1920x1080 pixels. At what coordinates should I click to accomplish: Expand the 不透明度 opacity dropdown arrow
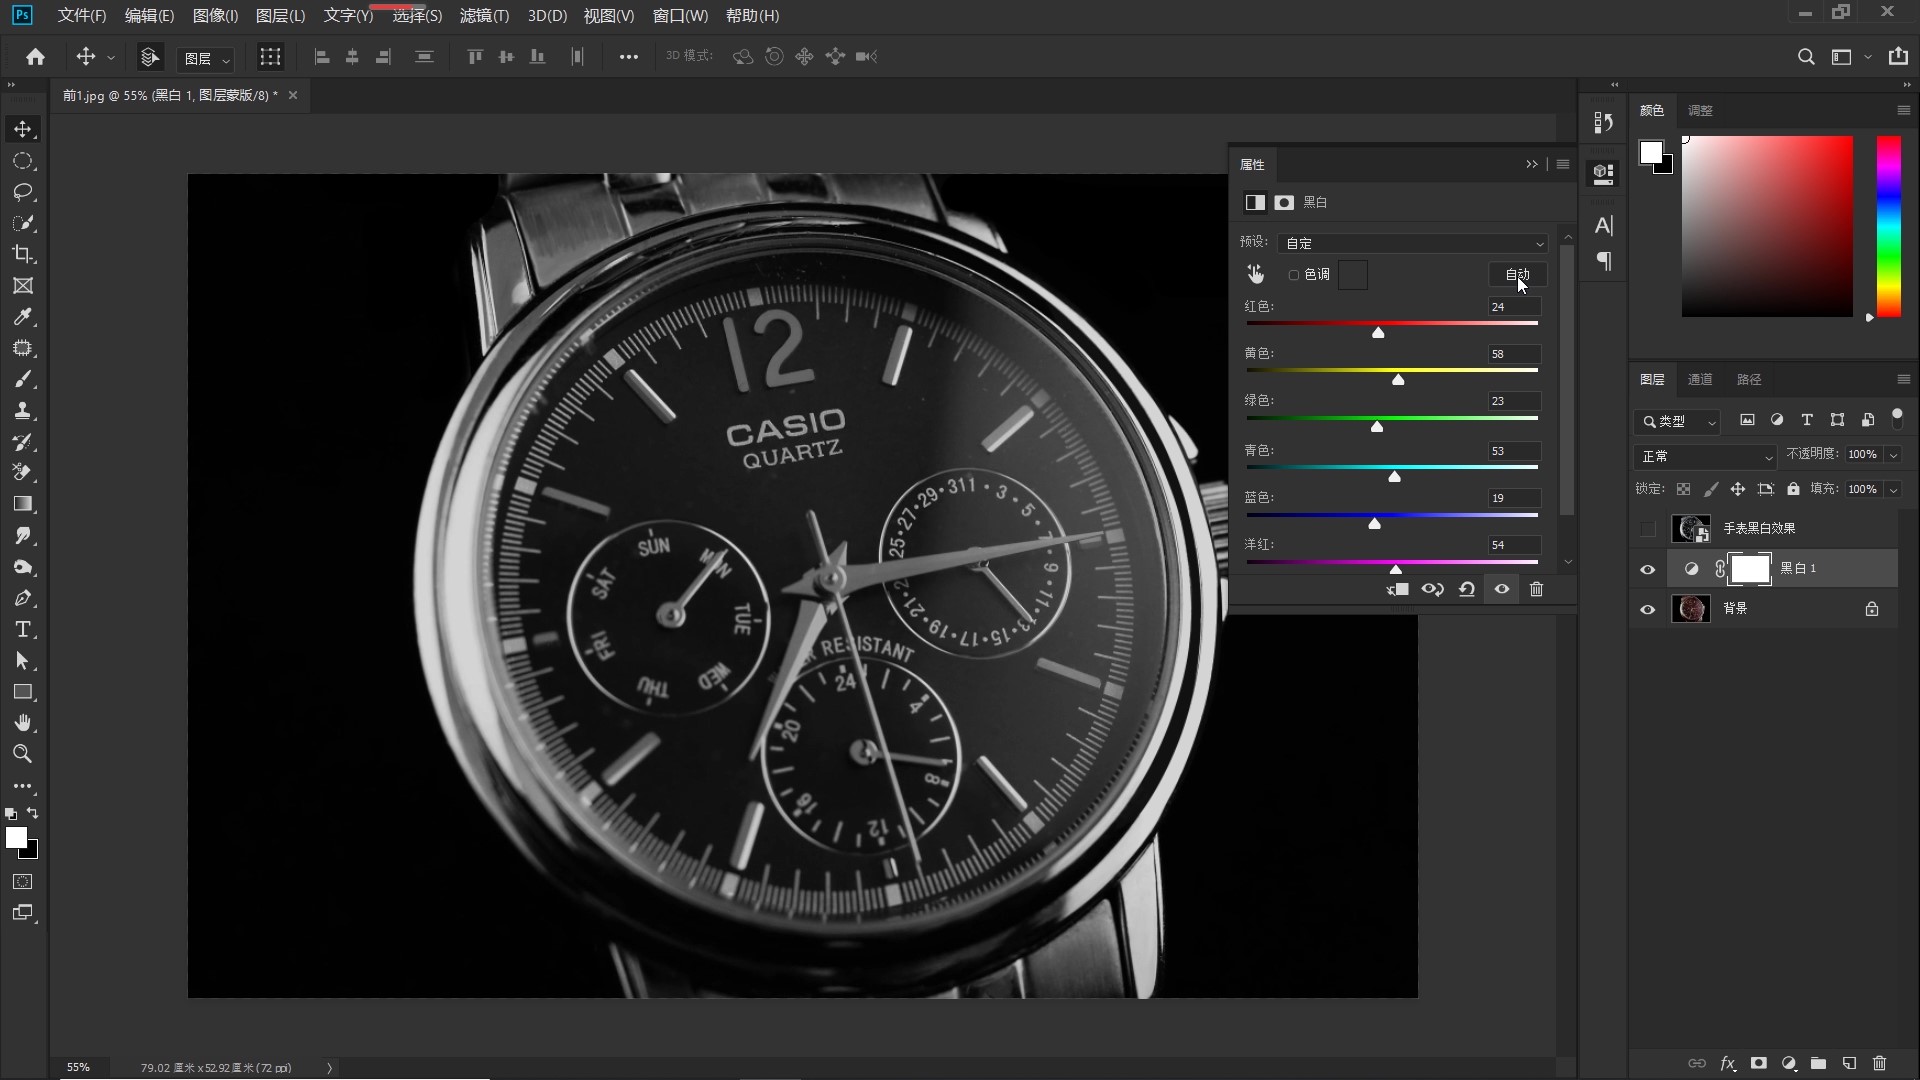(1893, 455)
